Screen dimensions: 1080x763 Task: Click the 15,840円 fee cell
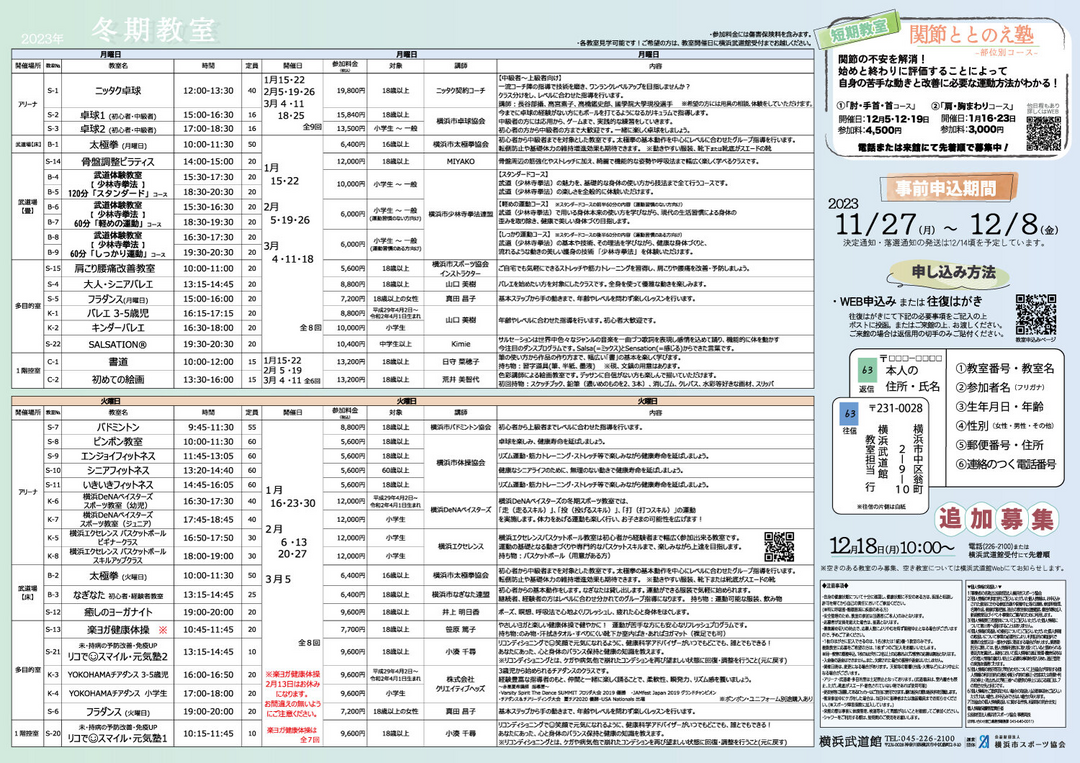(x=351, y=115)
